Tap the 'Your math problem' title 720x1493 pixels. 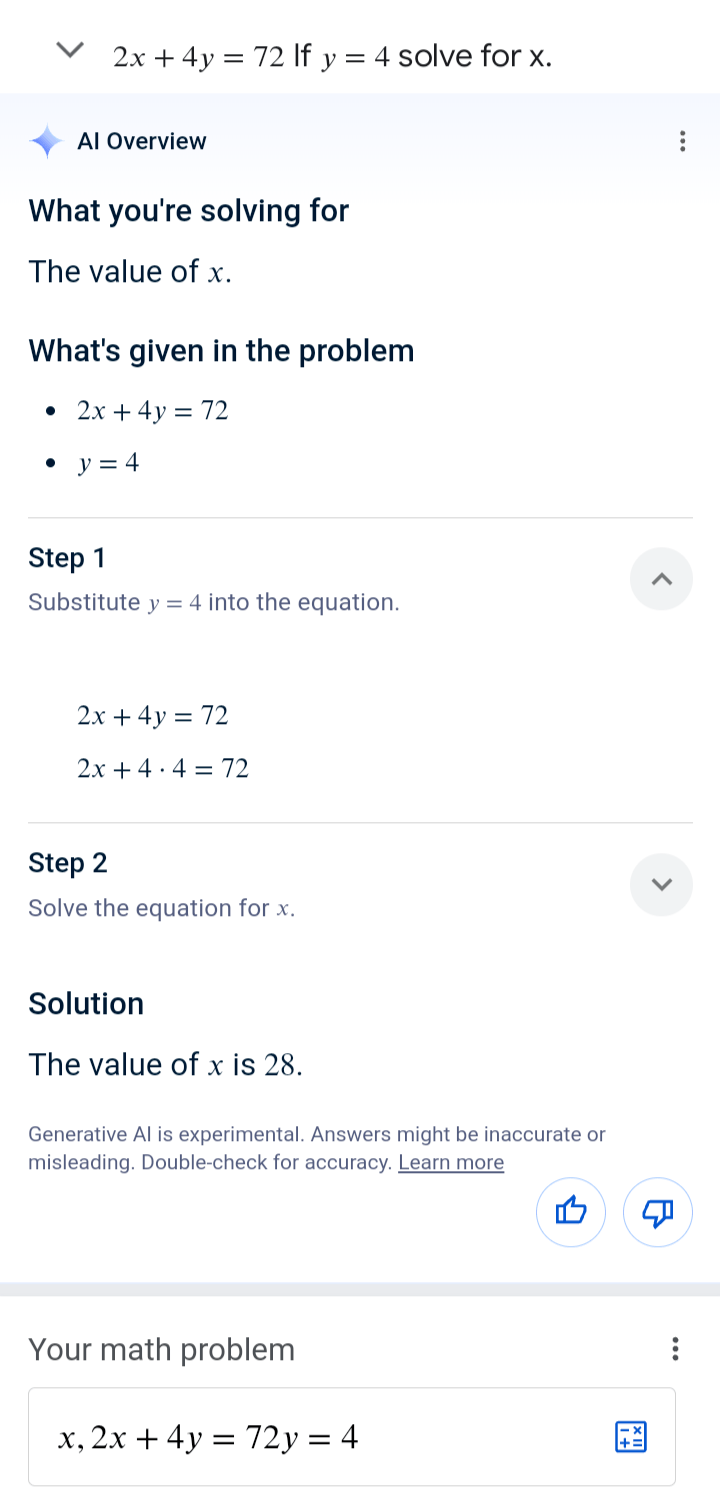162,1350
